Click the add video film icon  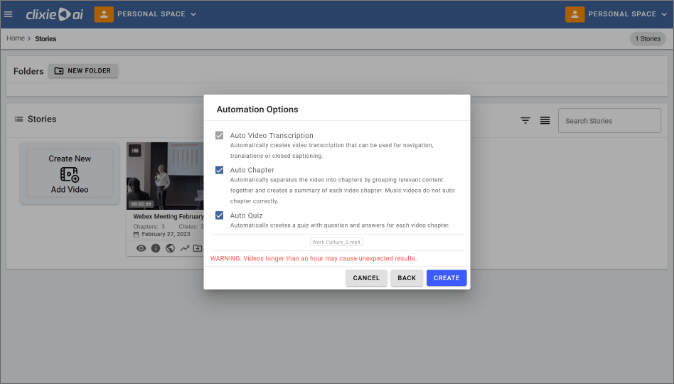point(70,174)
